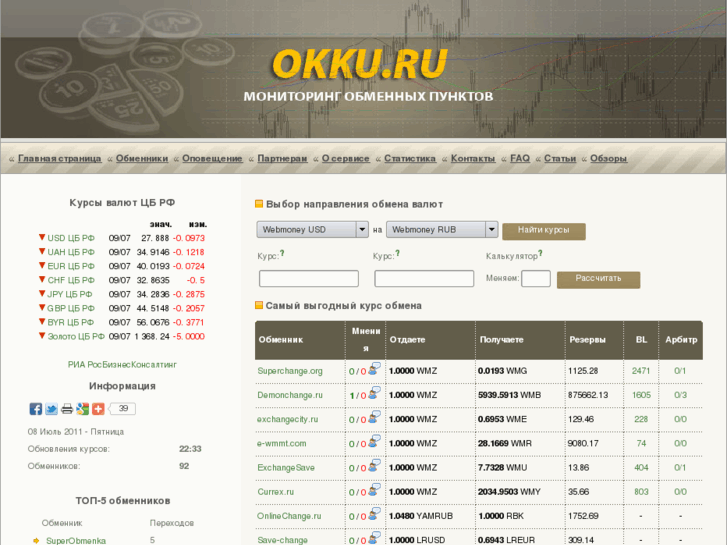Open e-wmmt.com exchanger link

click(281, 443)
